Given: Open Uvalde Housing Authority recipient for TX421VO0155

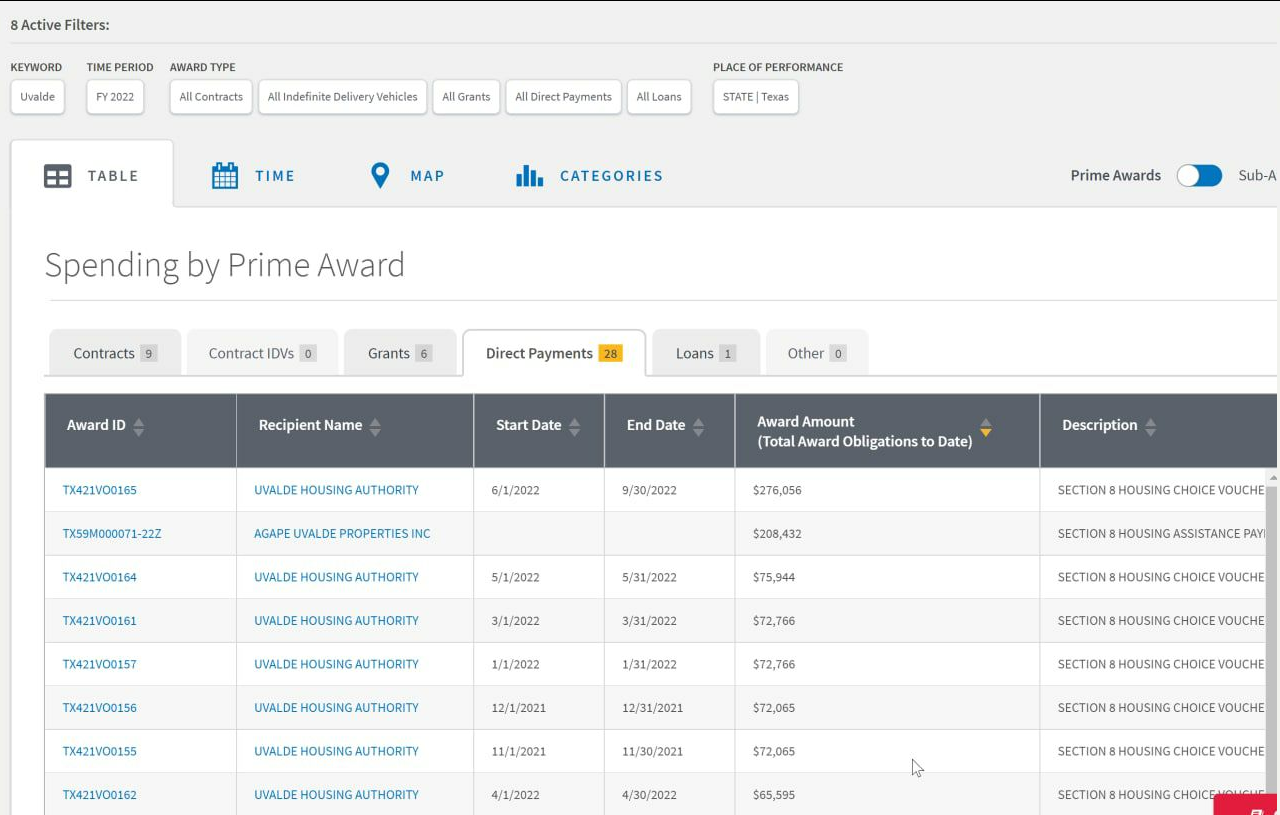Looking at the screenshot, I should [336, 751].
